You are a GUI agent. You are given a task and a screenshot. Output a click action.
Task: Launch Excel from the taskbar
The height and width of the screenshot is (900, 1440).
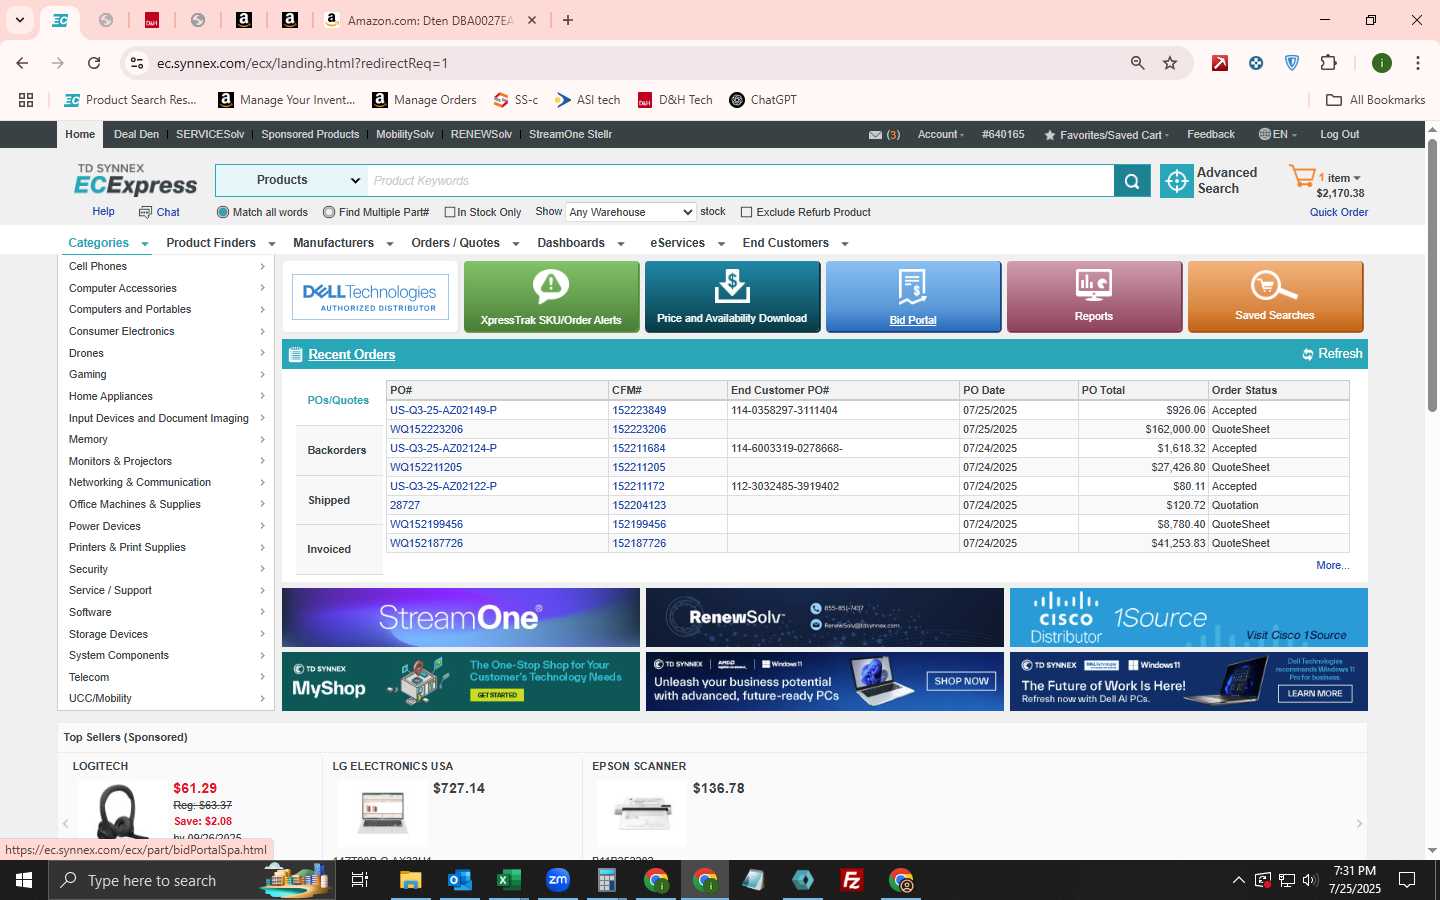point(509,880)
